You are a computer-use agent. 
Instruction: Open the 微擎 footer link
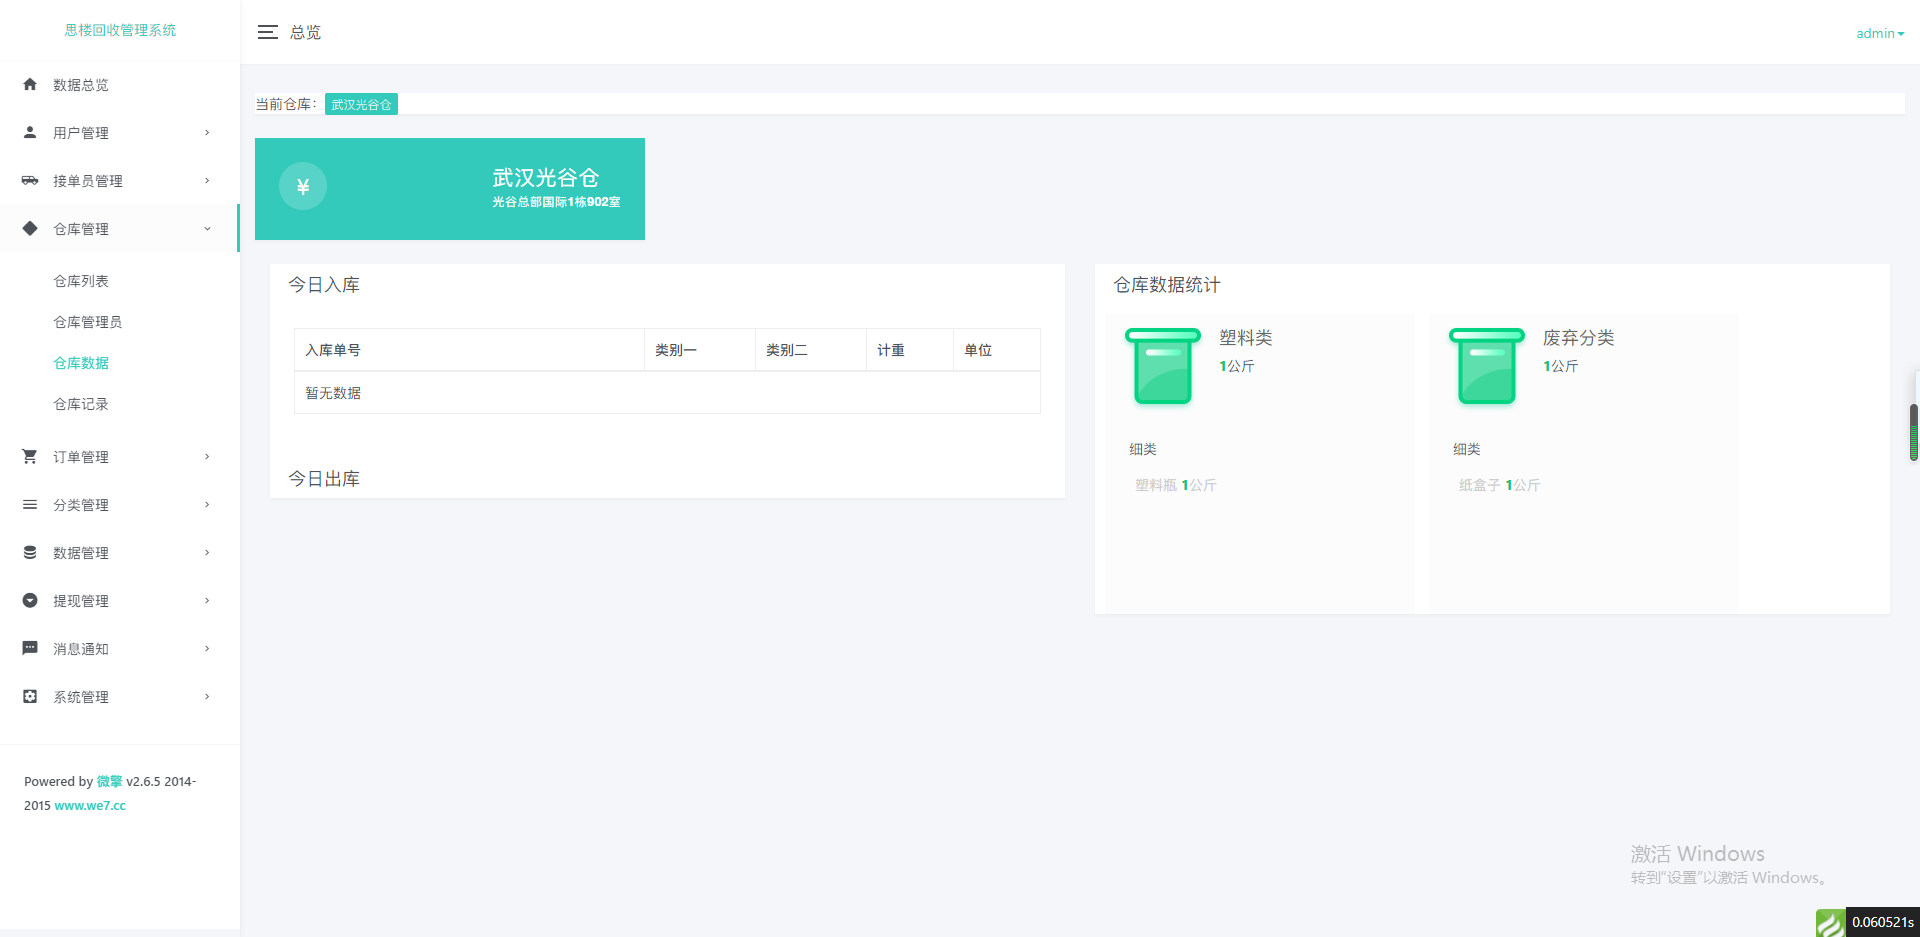pos(109,781)
